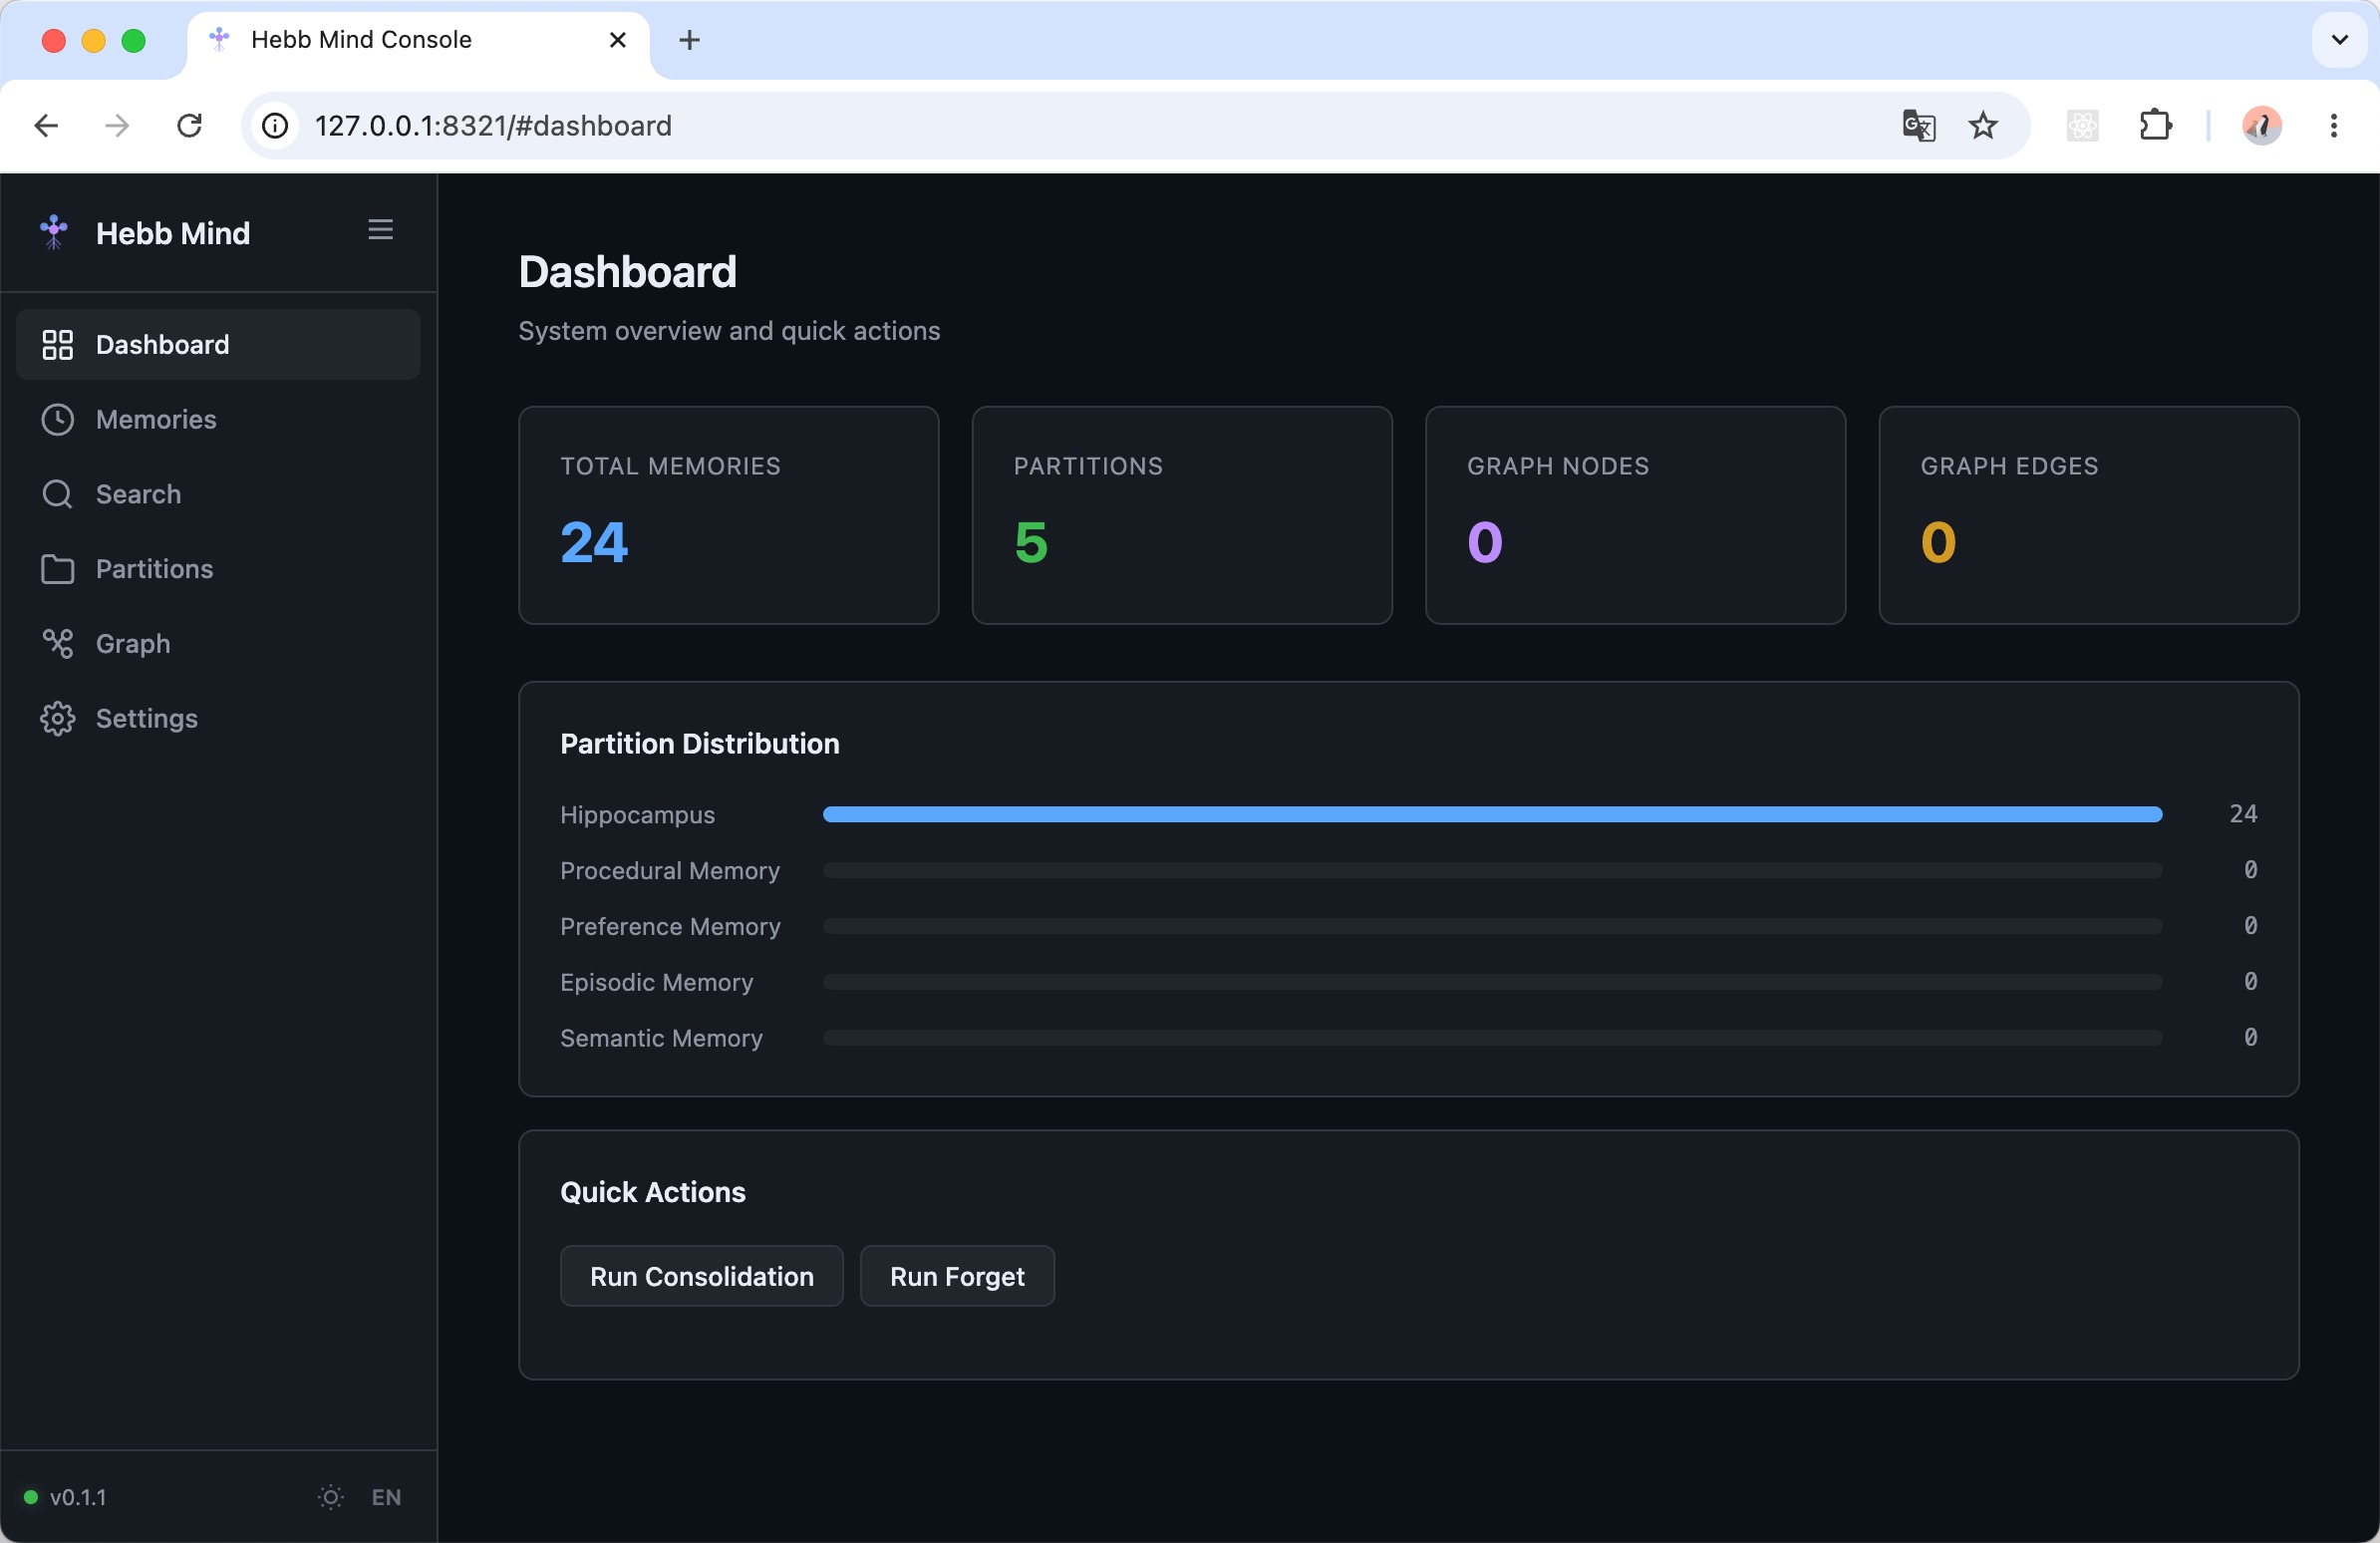Click the Total Memories card
This screenshot has height=1543, width=2380.
click(728, 515)
